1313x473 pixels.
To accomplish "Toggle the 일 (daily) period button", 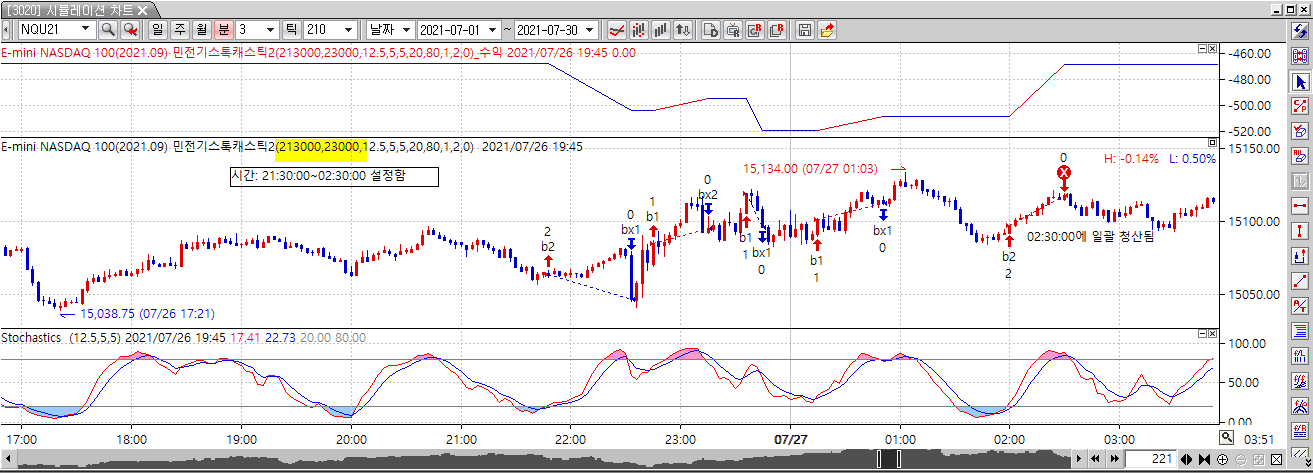I will tap(157, 30).
